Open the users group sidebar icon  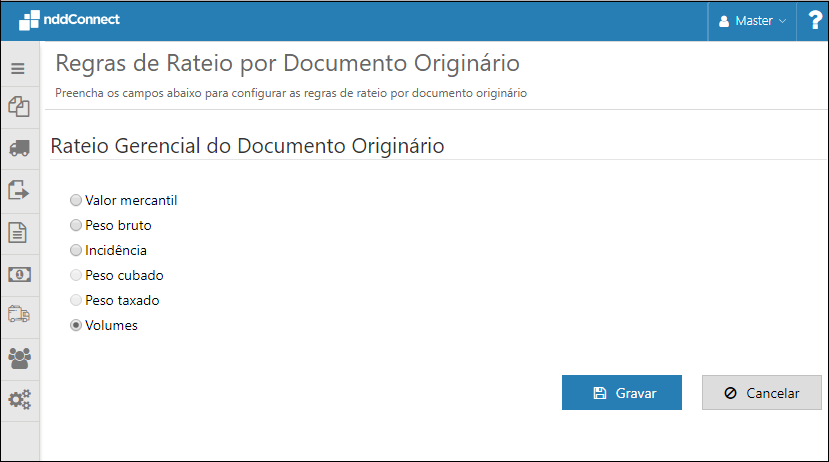pyautogui.click(x=20, y=358)
